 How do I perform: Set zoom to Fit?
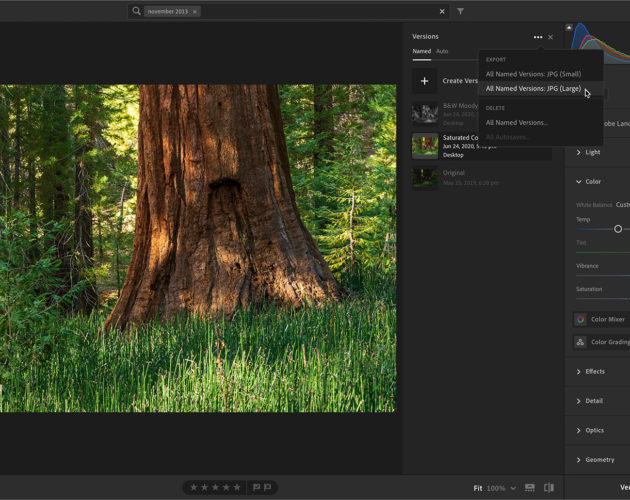(478, 488)
